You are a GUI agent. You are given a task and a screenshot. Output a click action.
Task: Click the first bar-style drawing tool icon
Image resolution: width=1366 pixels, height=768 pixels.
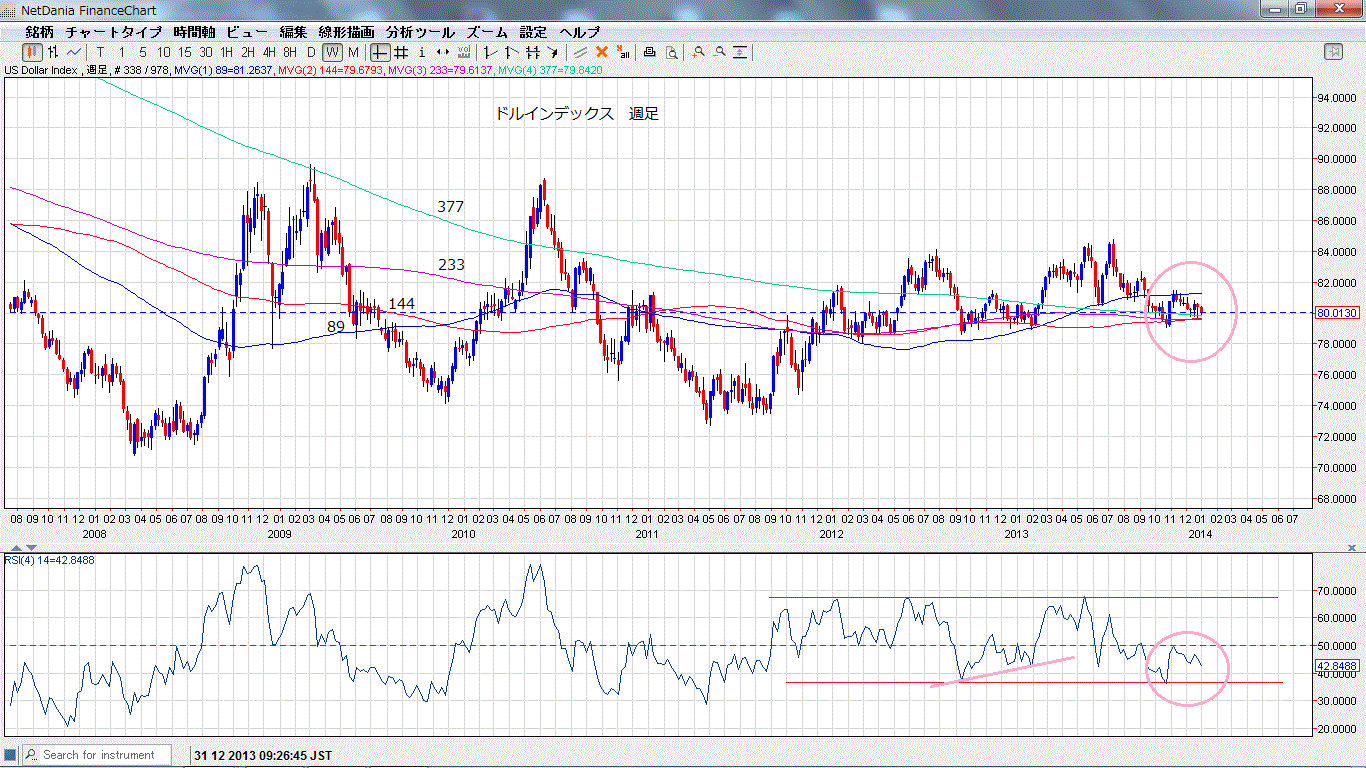pos(491,52)
